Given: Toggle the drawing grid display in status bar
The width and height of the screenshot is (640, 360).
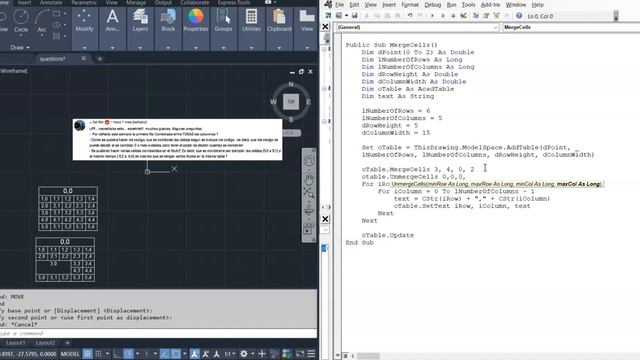Looking at the screenshot, I should 87,354.
